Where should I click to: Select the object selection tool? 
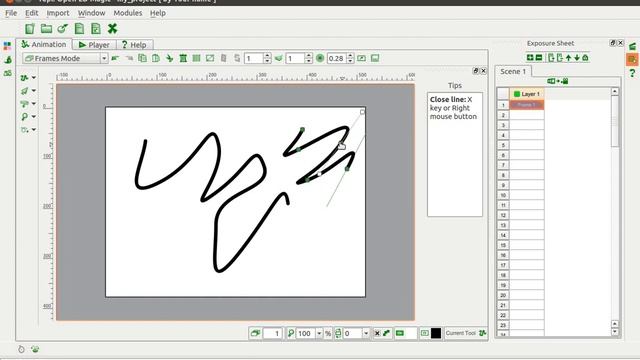(24, 91)
